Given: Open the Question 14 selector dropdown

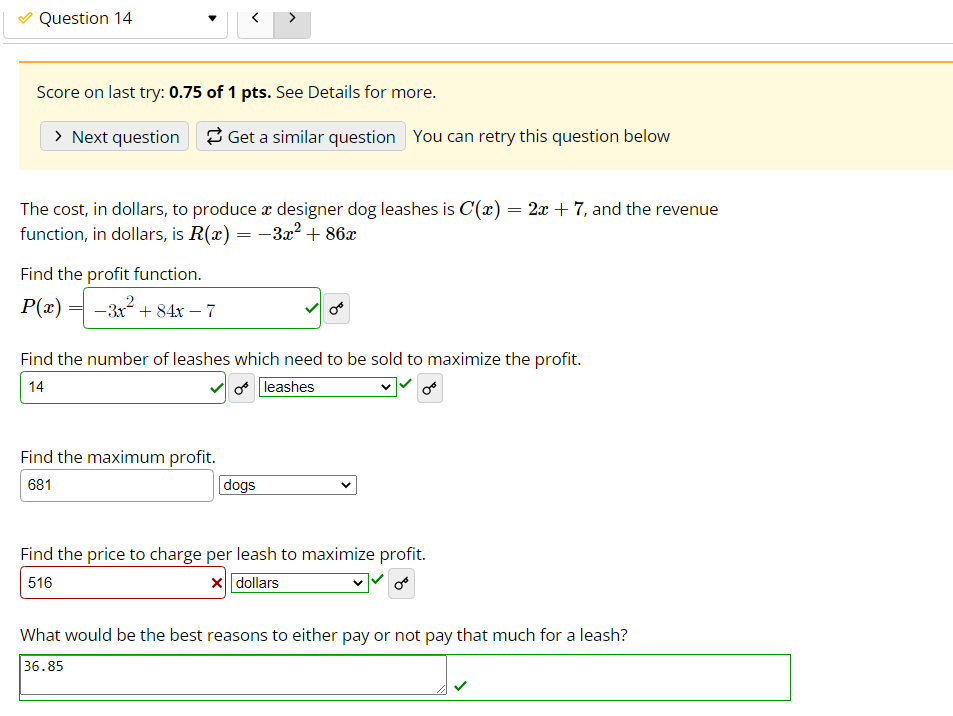Looking at the screenshot, I should tap(211, 18).
